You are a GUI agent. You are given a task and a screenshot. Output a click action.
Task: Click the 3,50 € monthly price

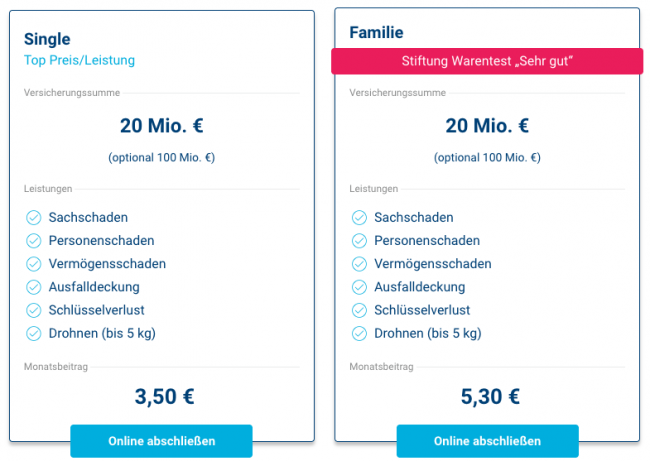pos(164,396)
